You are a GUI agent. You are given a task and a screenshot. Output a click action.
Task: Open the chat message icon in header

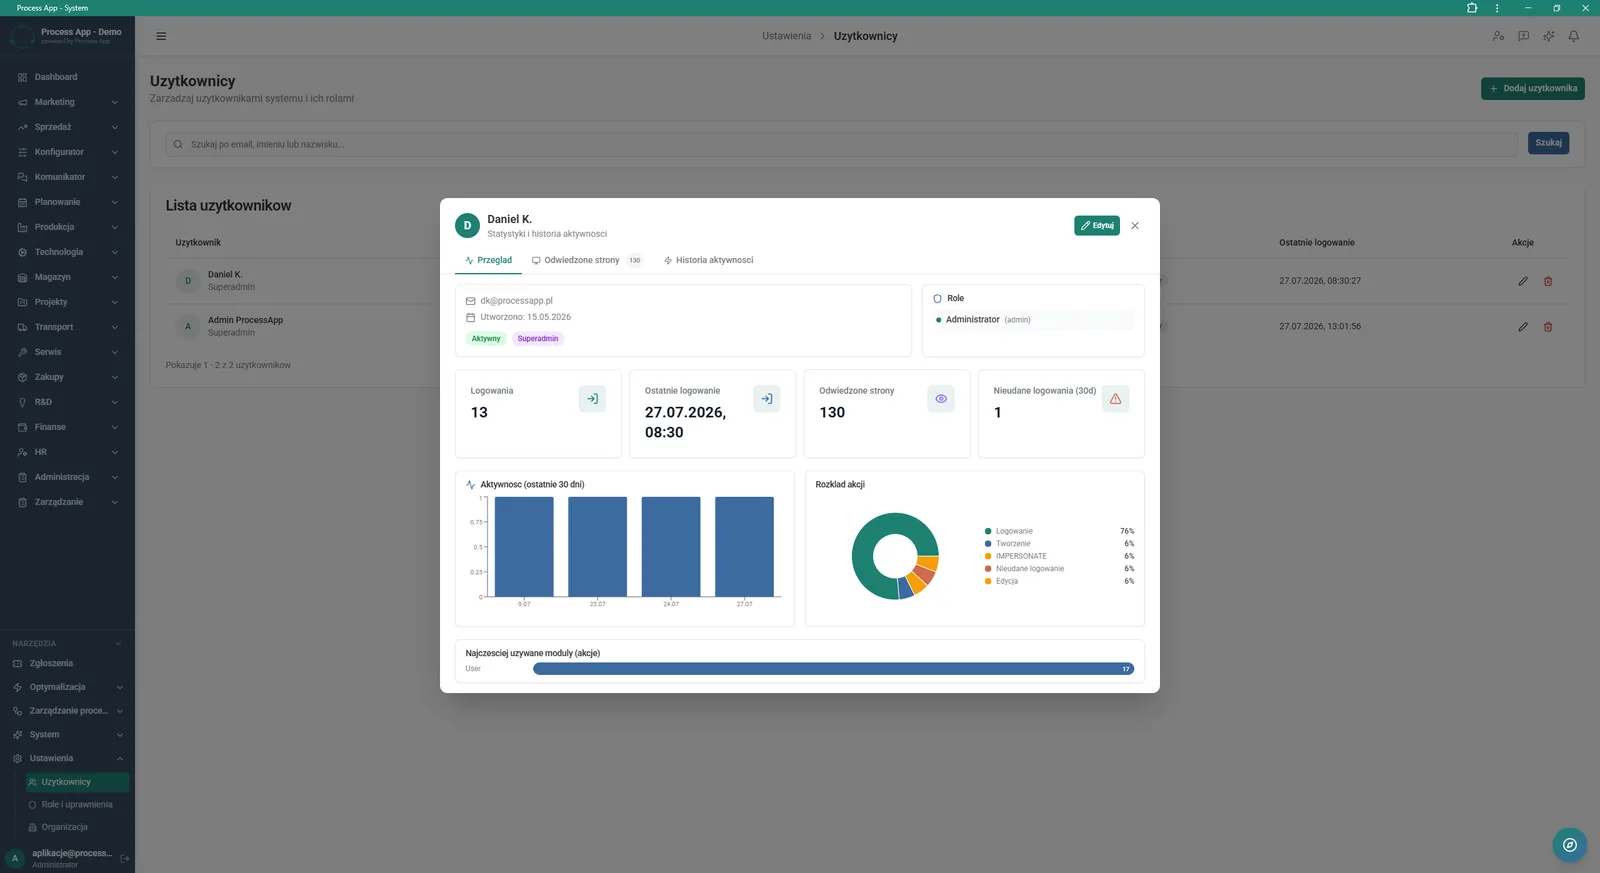[x=1523, y=36]
